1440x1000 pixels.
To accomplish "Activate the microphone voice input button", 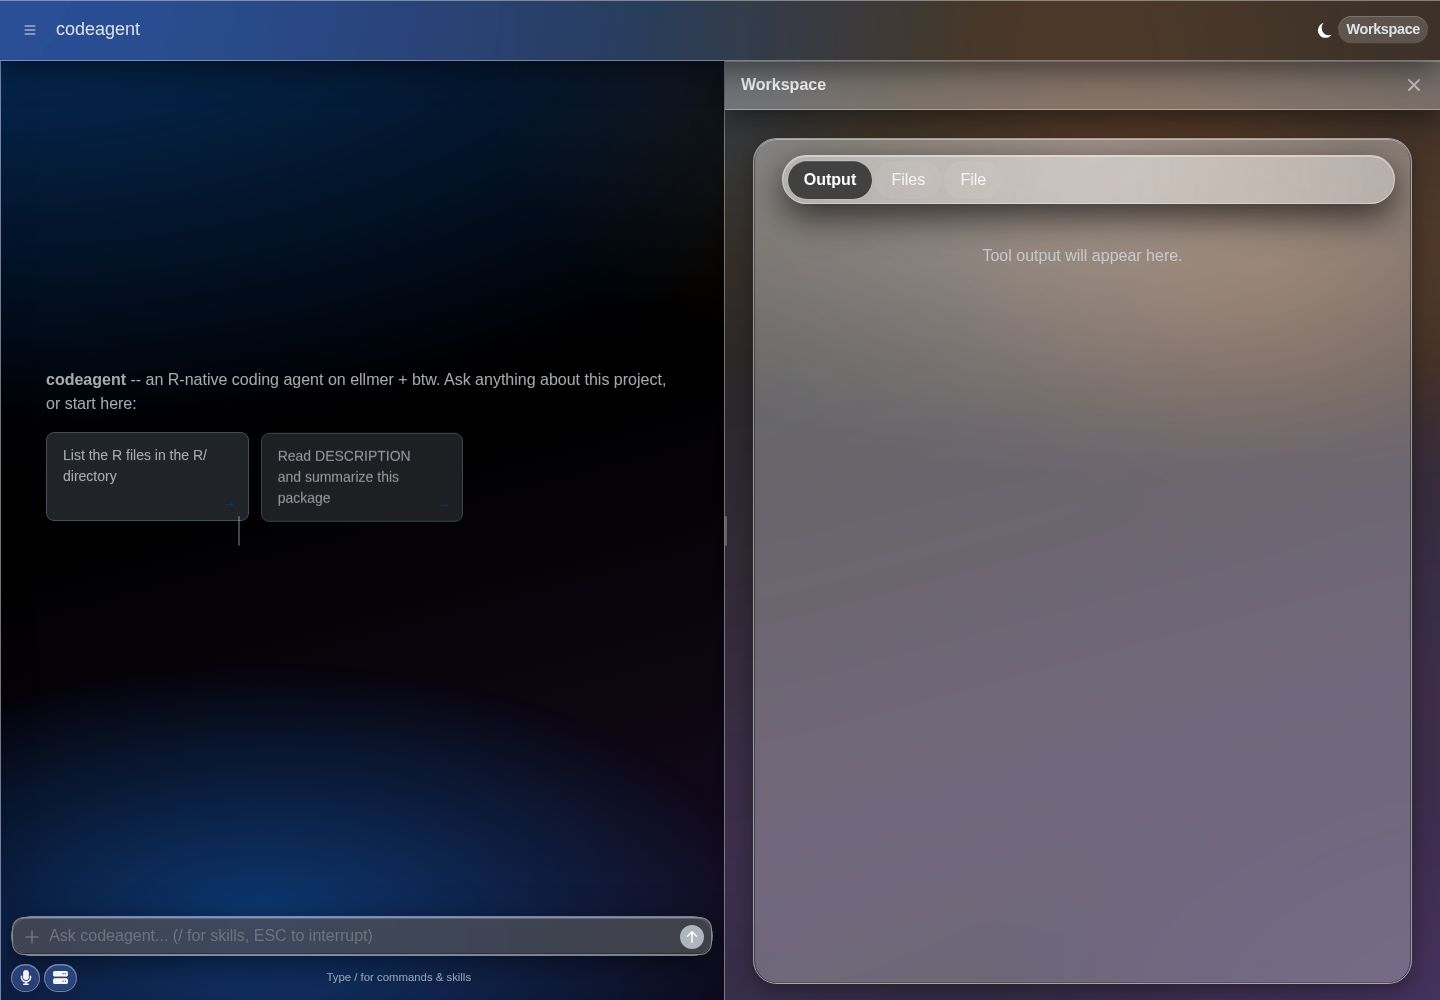I will (26, 978).
